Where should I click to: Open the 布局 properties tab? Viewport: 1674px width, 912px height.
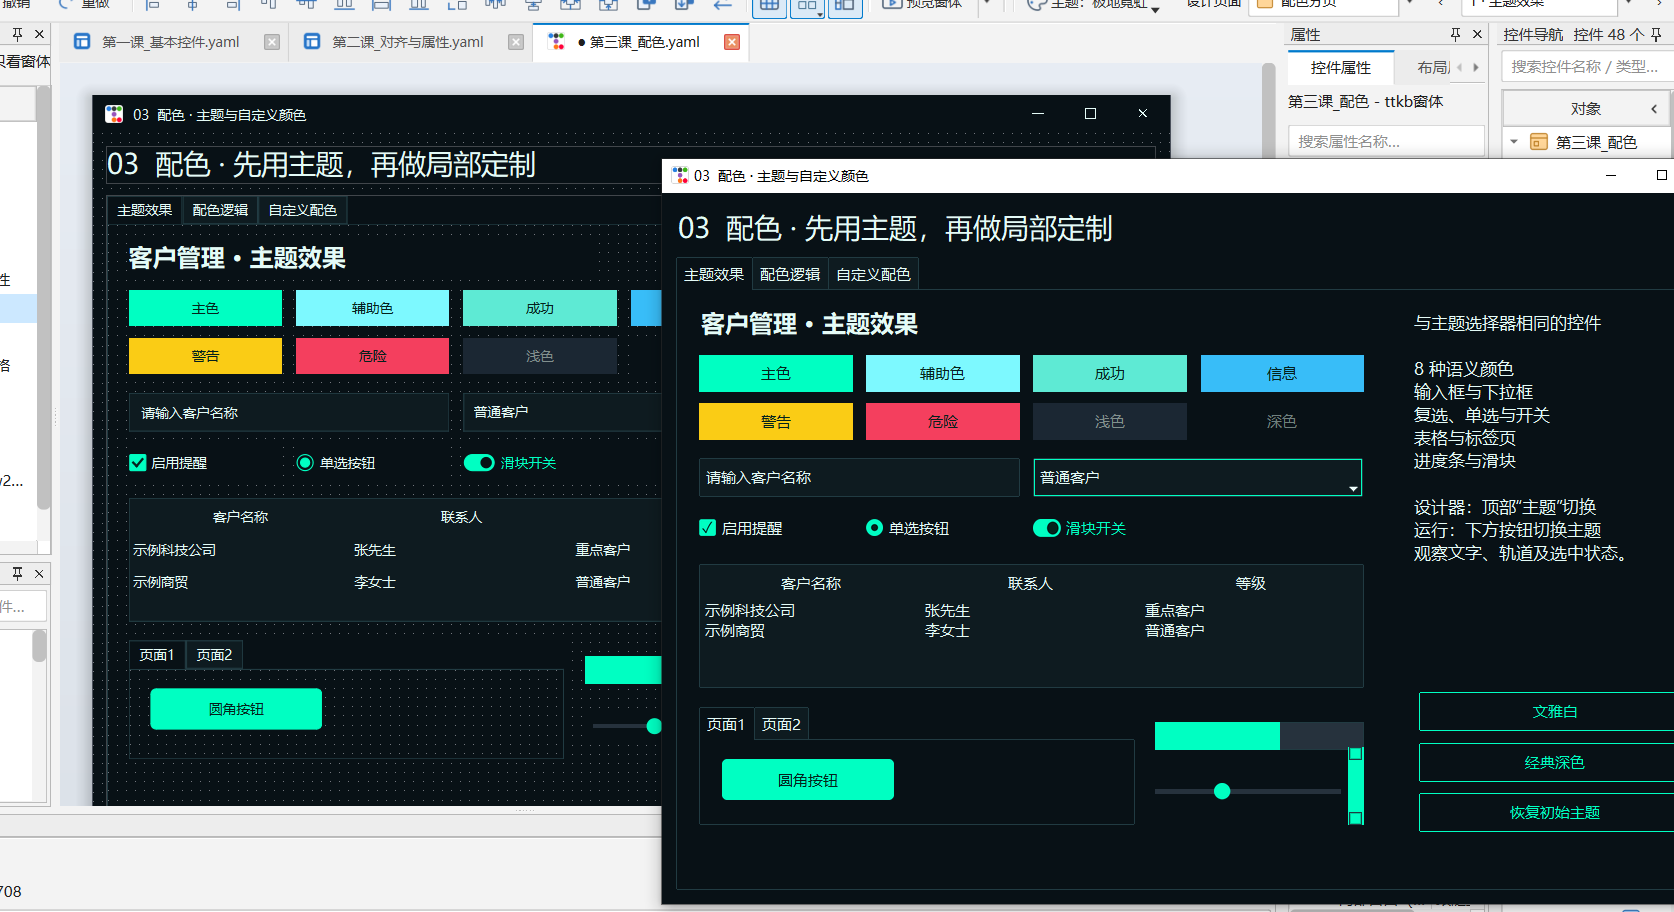point(1433,67)
